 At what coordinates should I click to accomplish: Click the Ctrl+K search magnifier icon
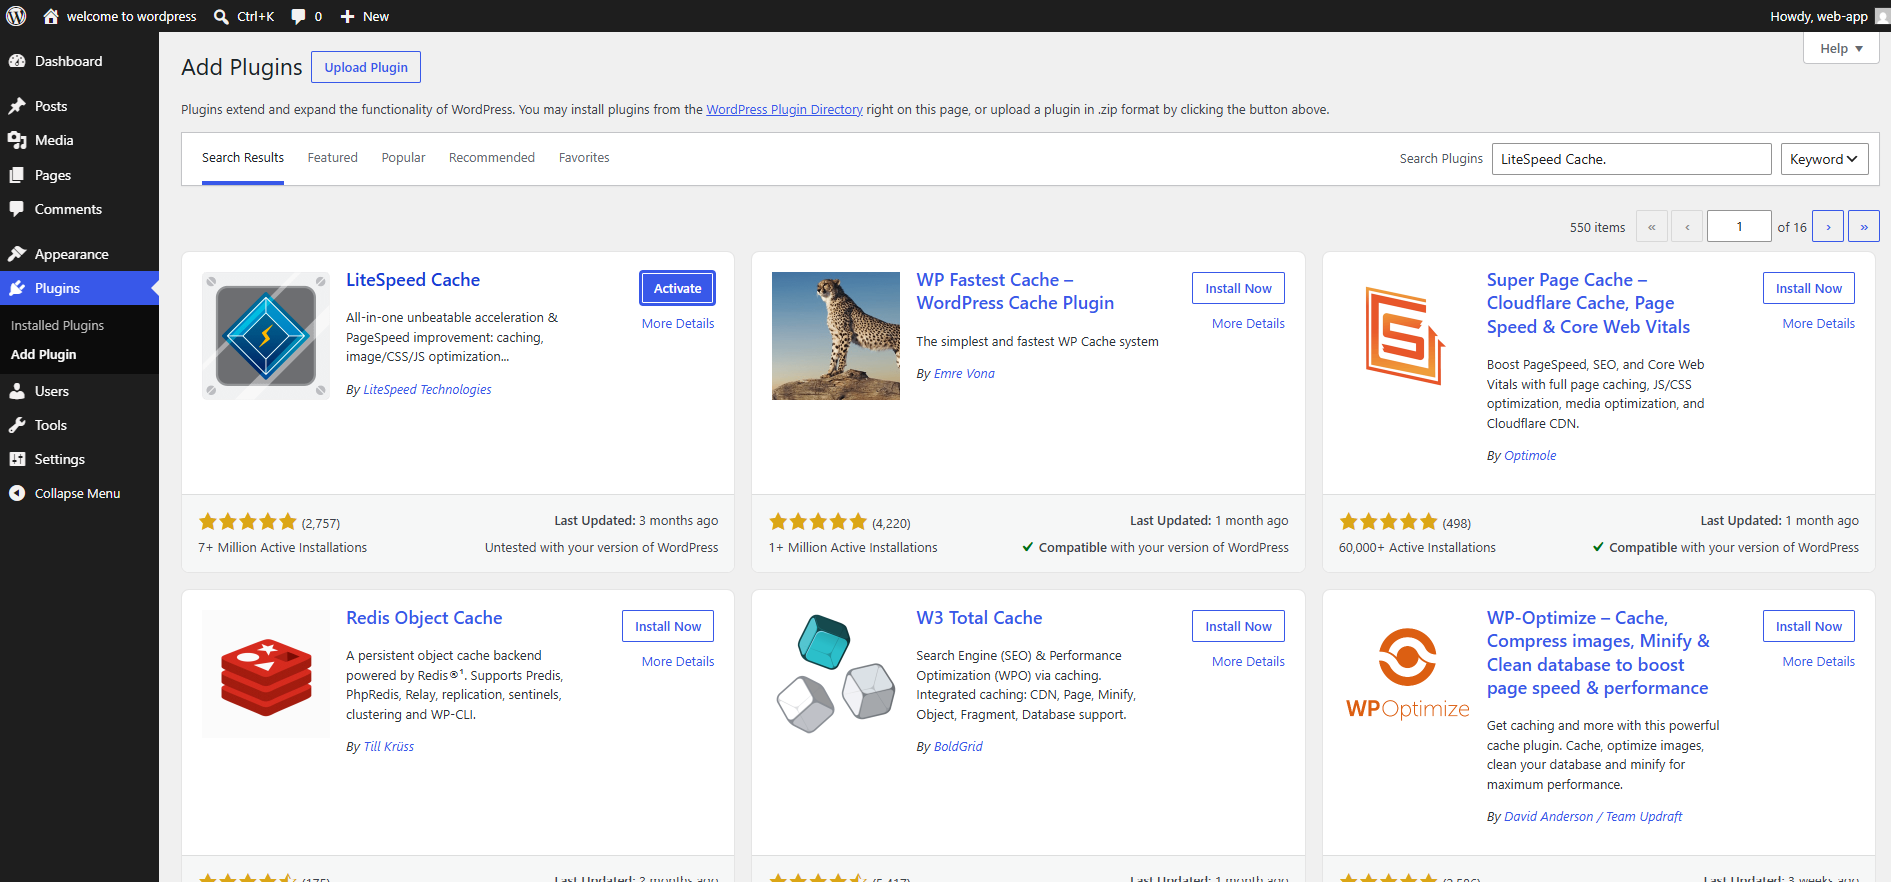click(222, 17)
